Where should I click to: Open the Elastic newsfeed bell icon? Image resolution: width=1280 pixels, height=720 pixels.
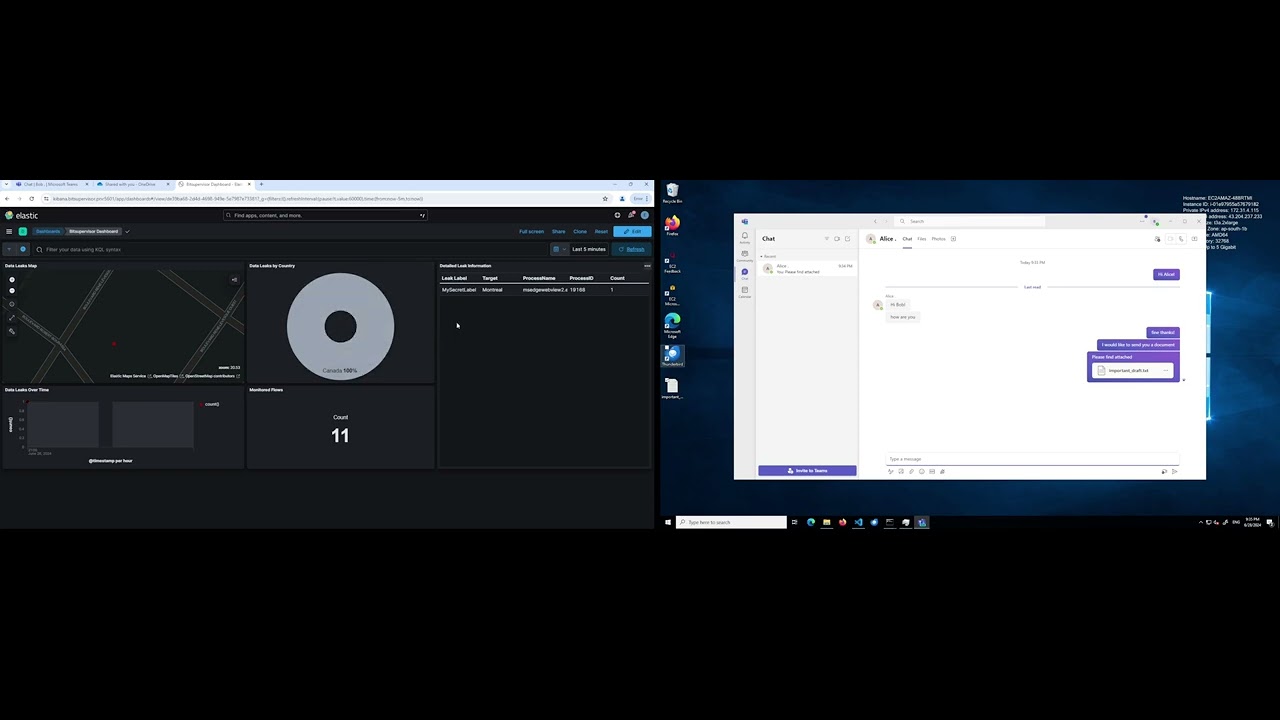[631, 215]
